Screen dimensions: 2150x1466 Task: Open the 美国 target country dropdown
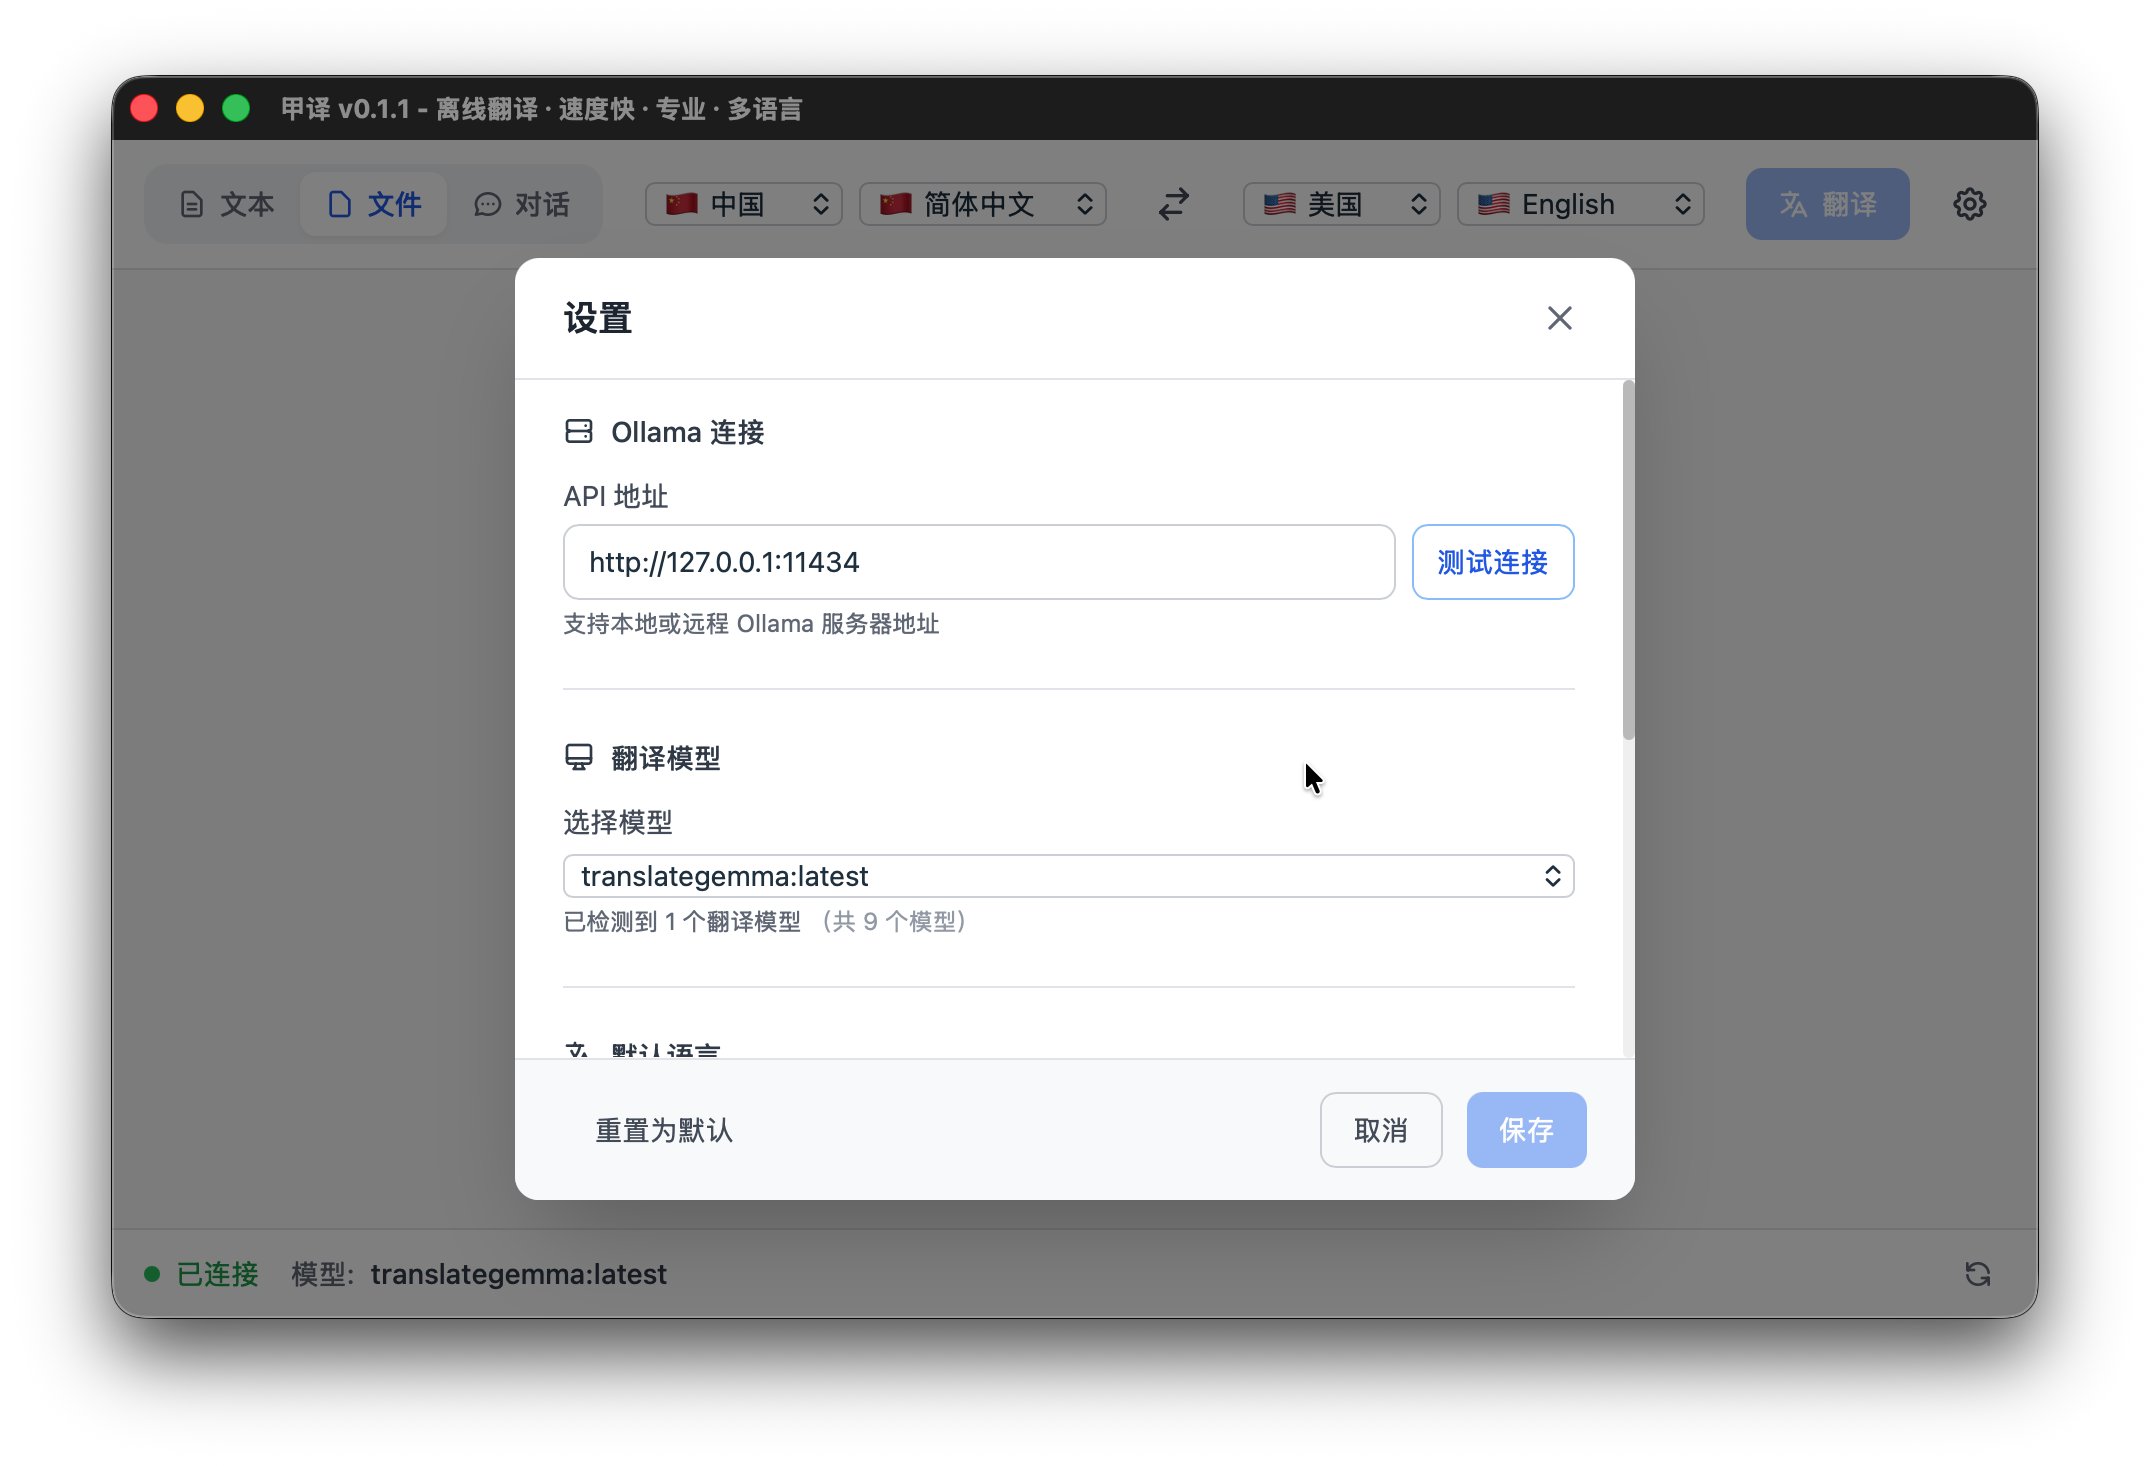(1341, 204)
